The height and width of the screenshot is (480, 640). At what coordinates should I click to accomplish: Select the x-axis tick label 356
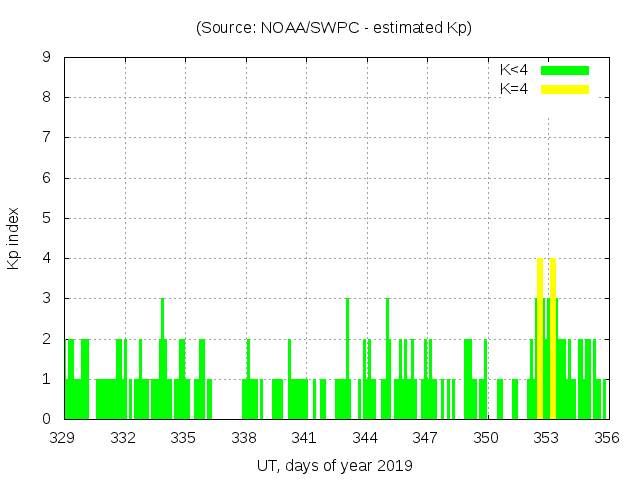pyautogui.click(x=606, y=438)
